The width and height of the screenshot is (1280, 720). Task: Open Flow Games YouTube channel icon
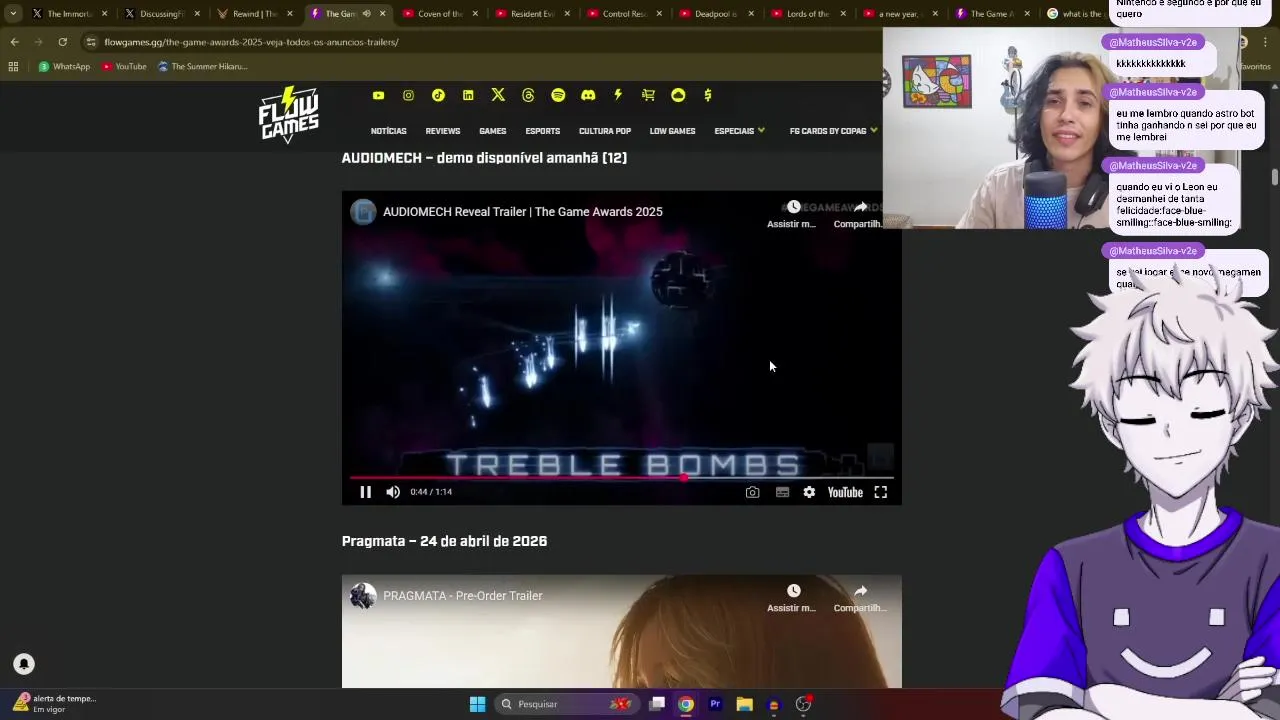click(x=378, y=95)
